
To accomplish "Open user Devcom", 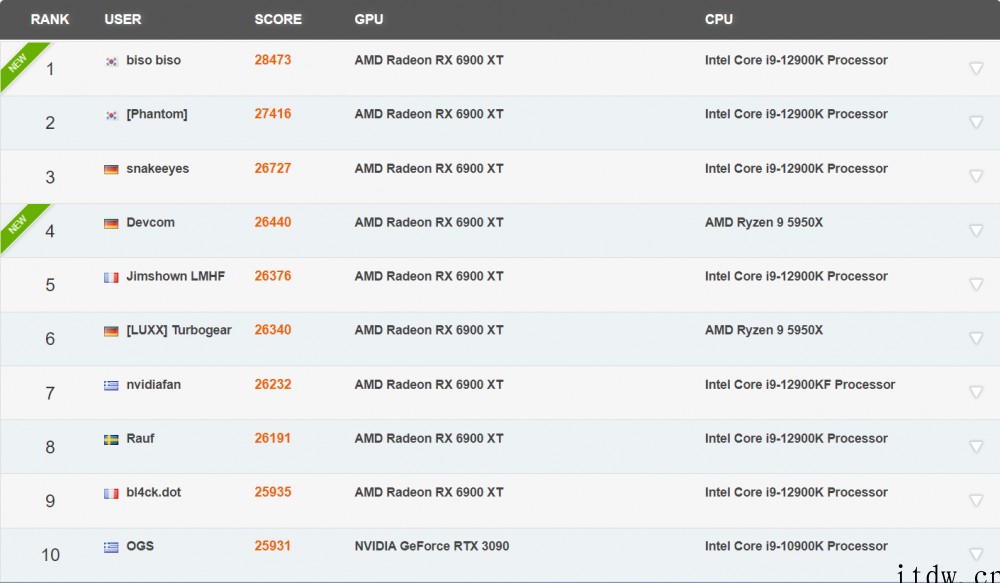I will [x=151, y=222].
